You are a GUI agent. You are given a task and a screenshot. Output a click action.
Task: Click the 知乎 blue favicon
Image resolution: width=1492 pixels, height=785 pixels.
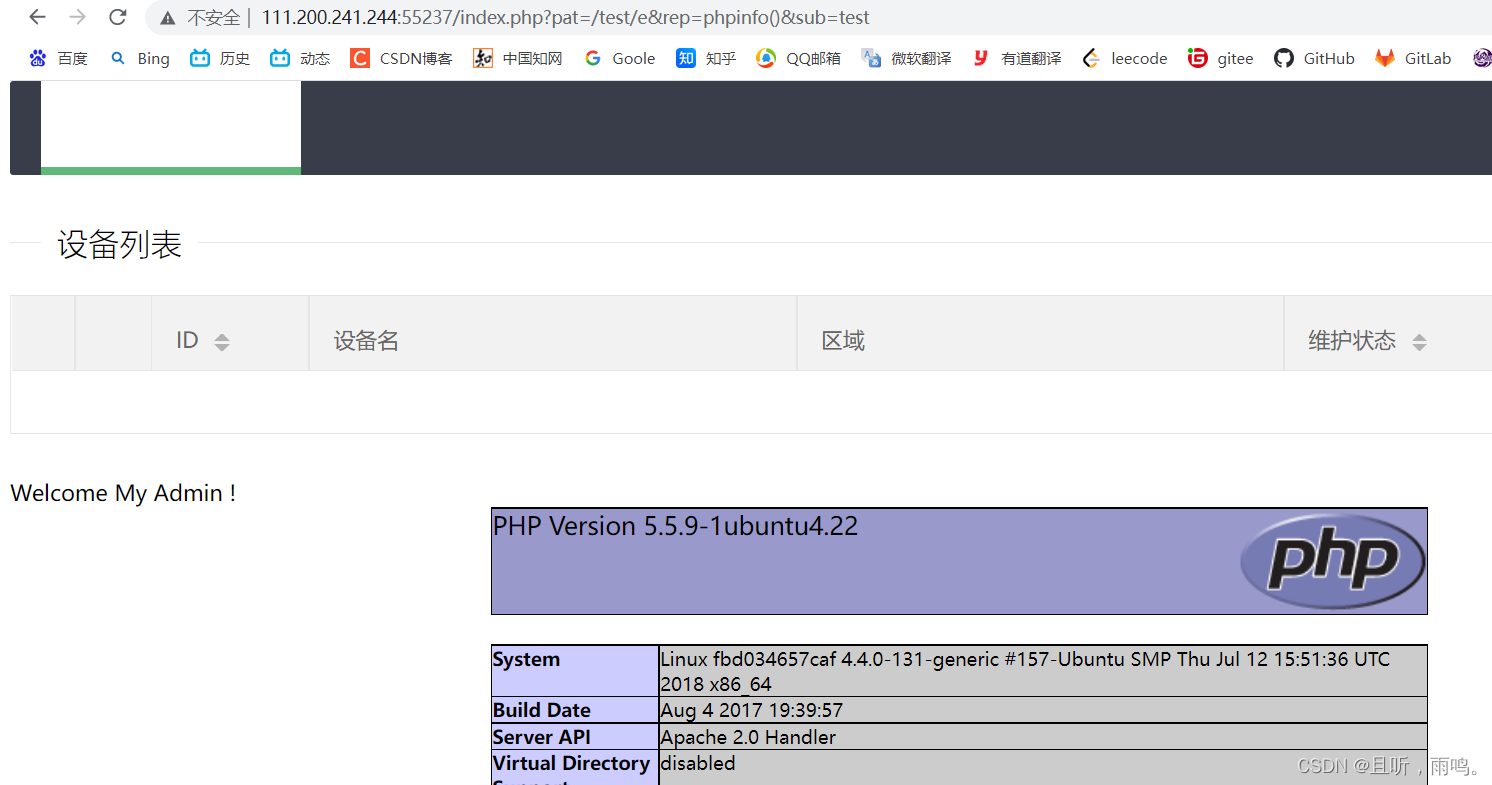[x=686, y=58]
